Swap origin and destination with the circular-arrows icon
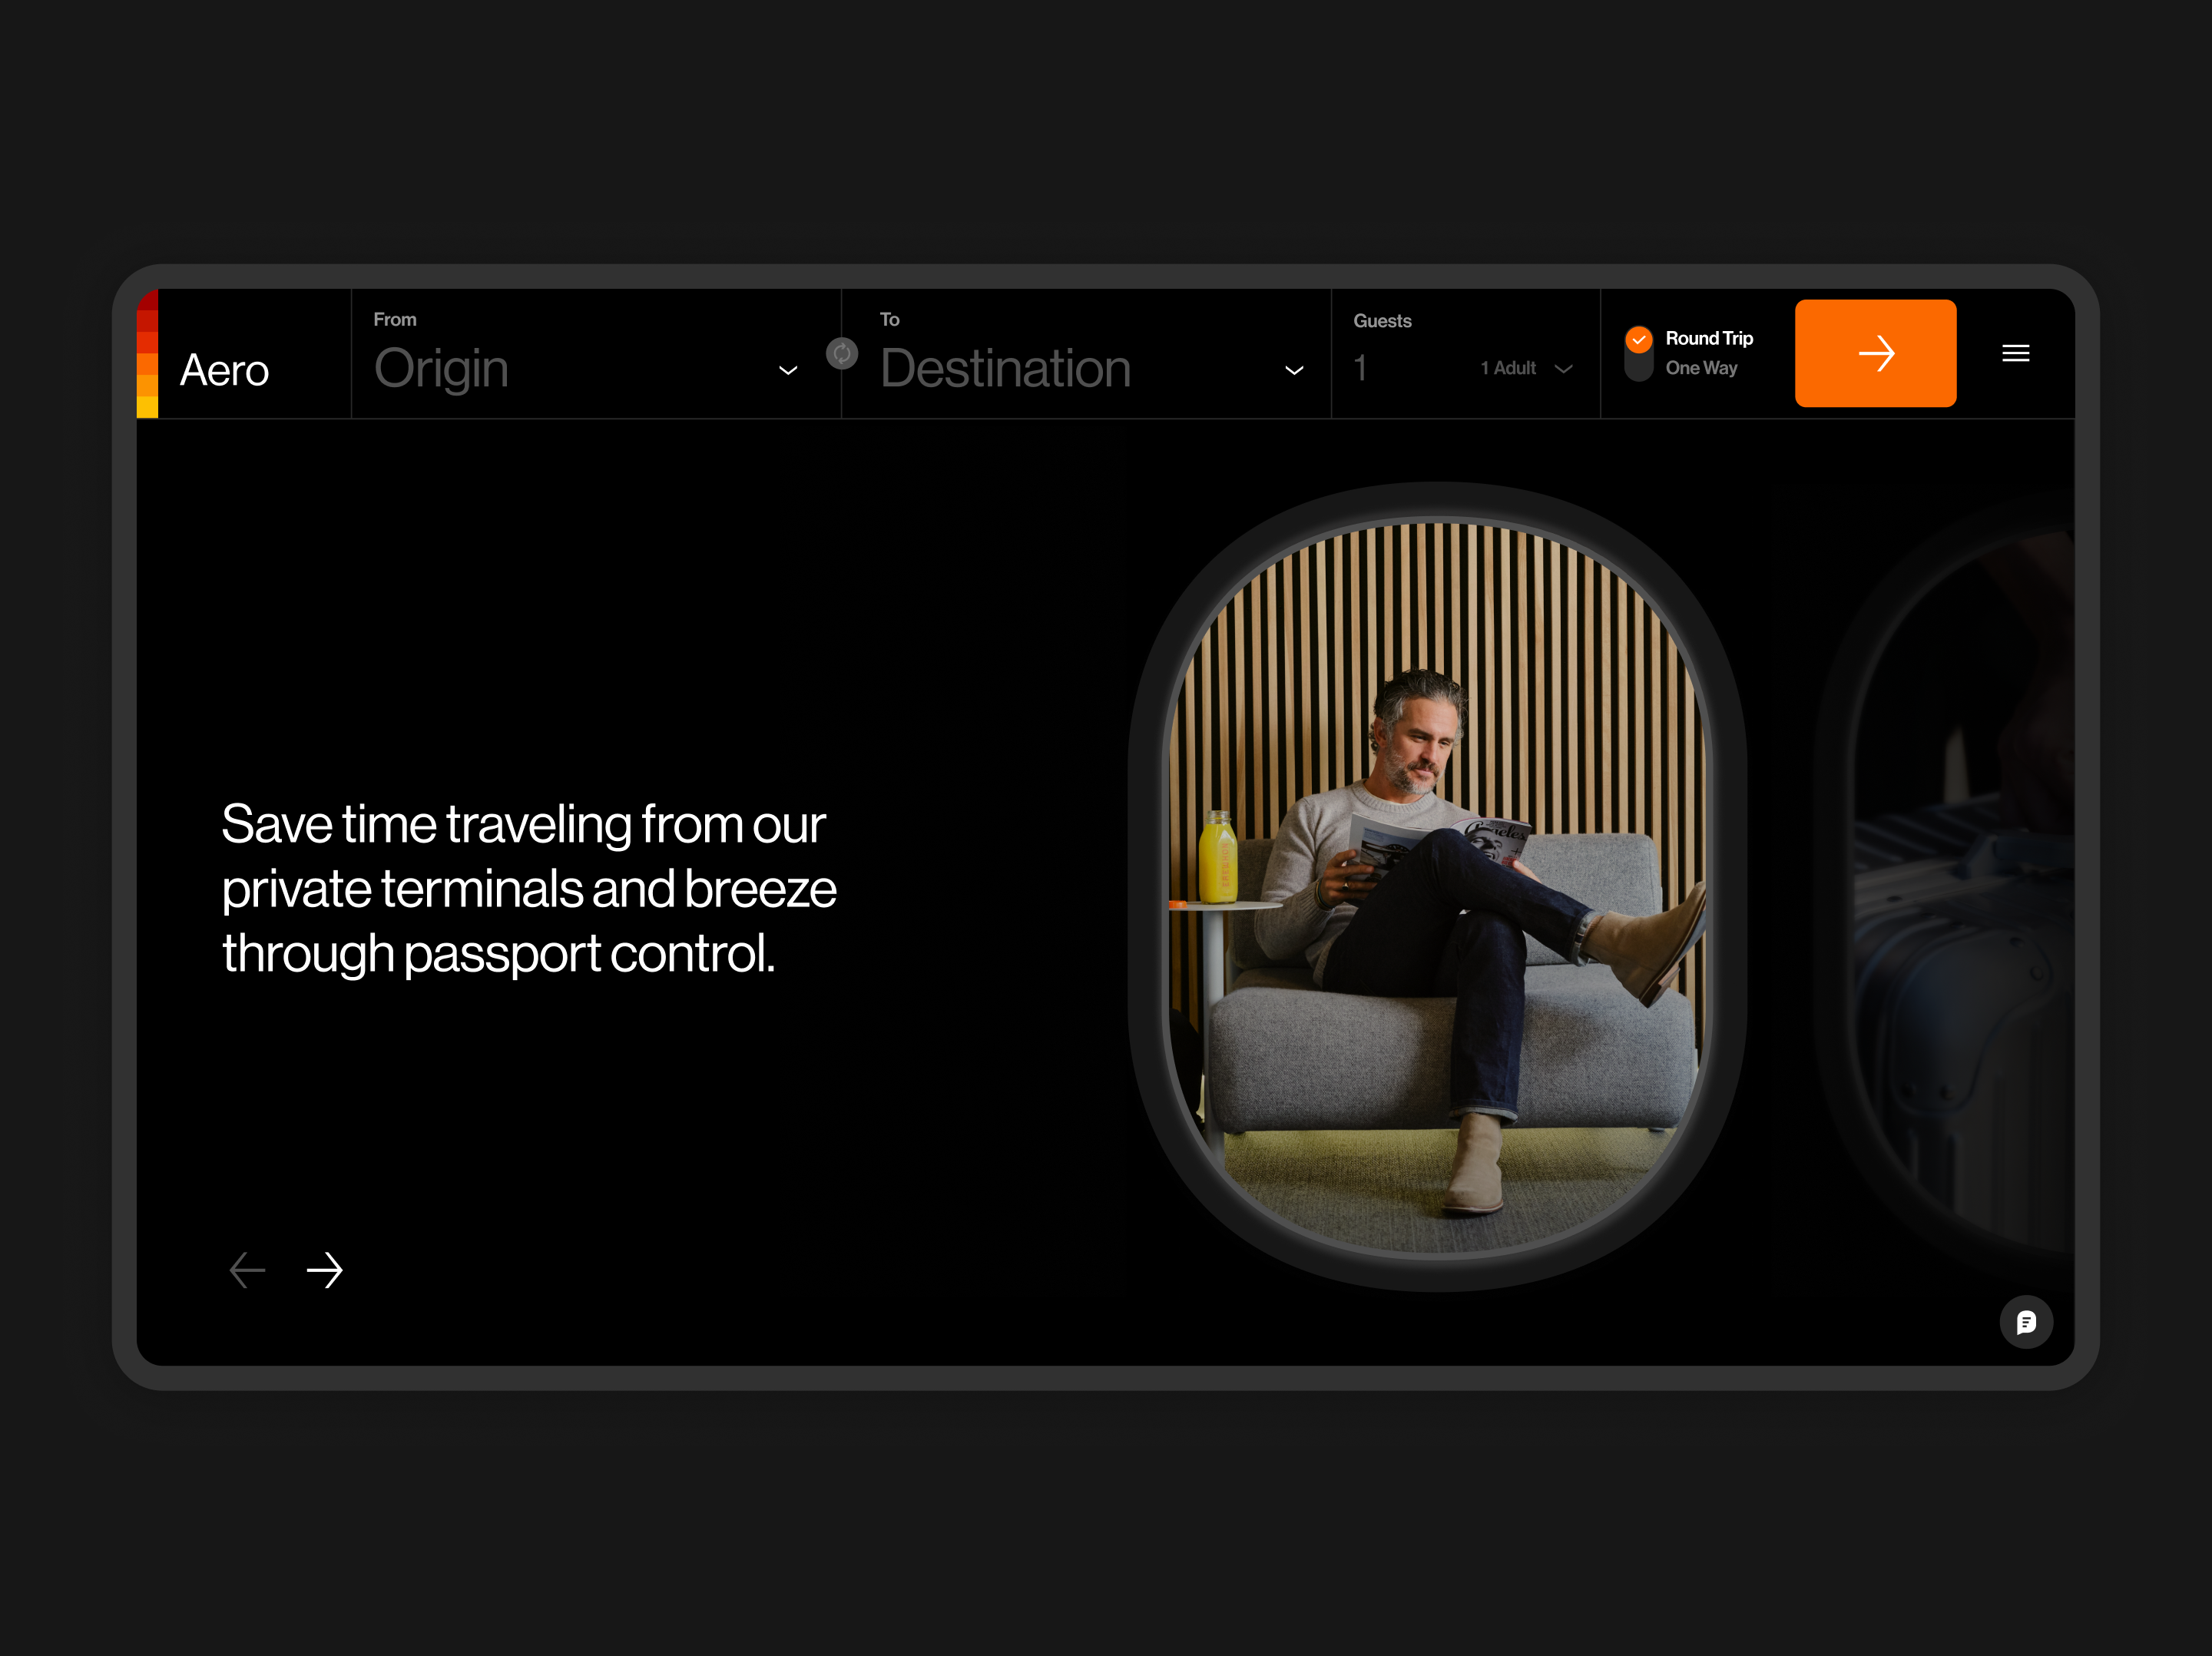Viewport: 2212px width, 1656px height. pos(843,354)
